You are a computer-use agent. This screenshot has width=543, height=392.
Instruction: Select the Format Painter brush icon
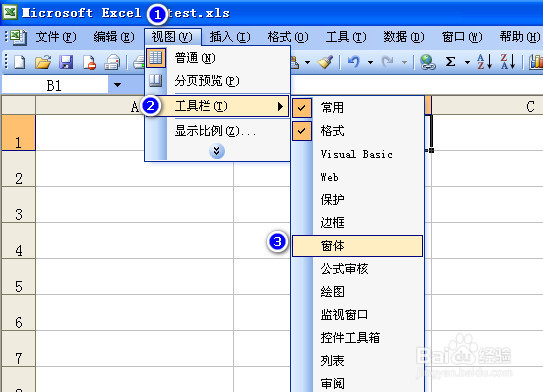325,62
